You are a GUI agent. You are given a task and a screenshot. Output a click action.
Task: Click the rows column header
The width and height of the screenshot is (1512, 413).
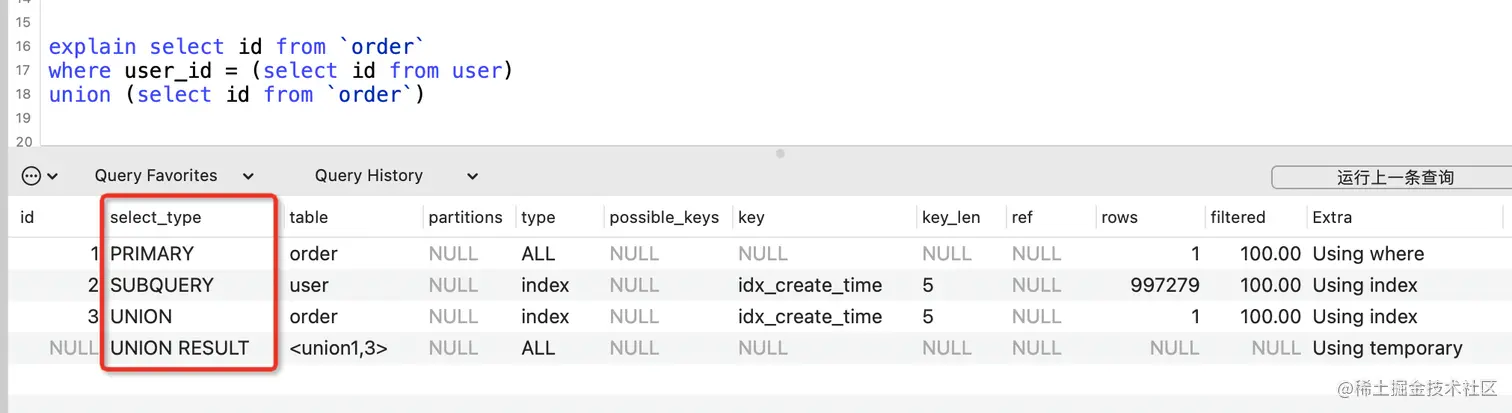[x=1119, y=217]
